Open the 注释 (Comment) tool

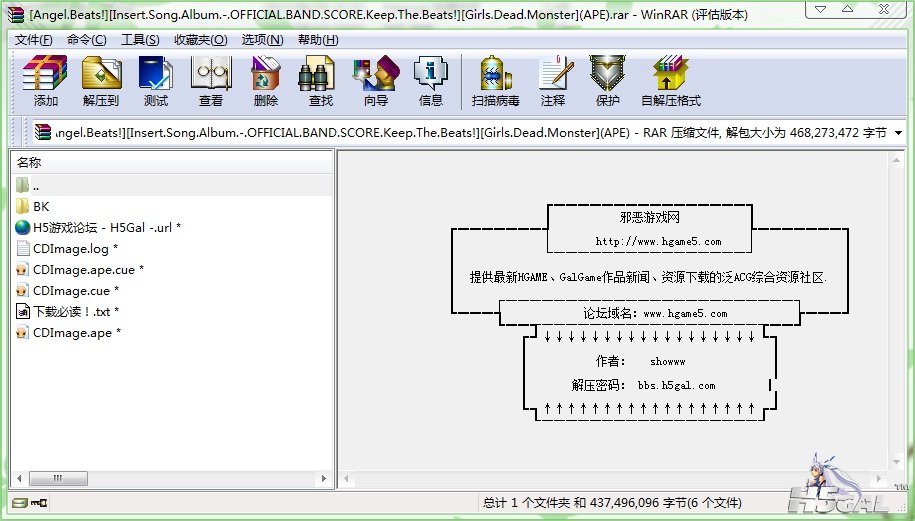point(553,81)
